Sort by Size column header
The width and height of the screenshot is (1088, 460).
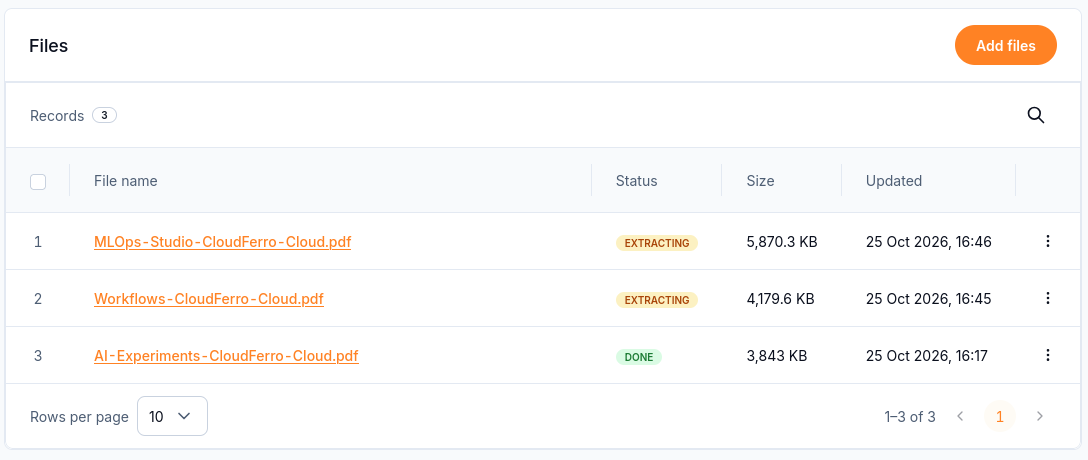pyautogui.click(x=760, y=181)
